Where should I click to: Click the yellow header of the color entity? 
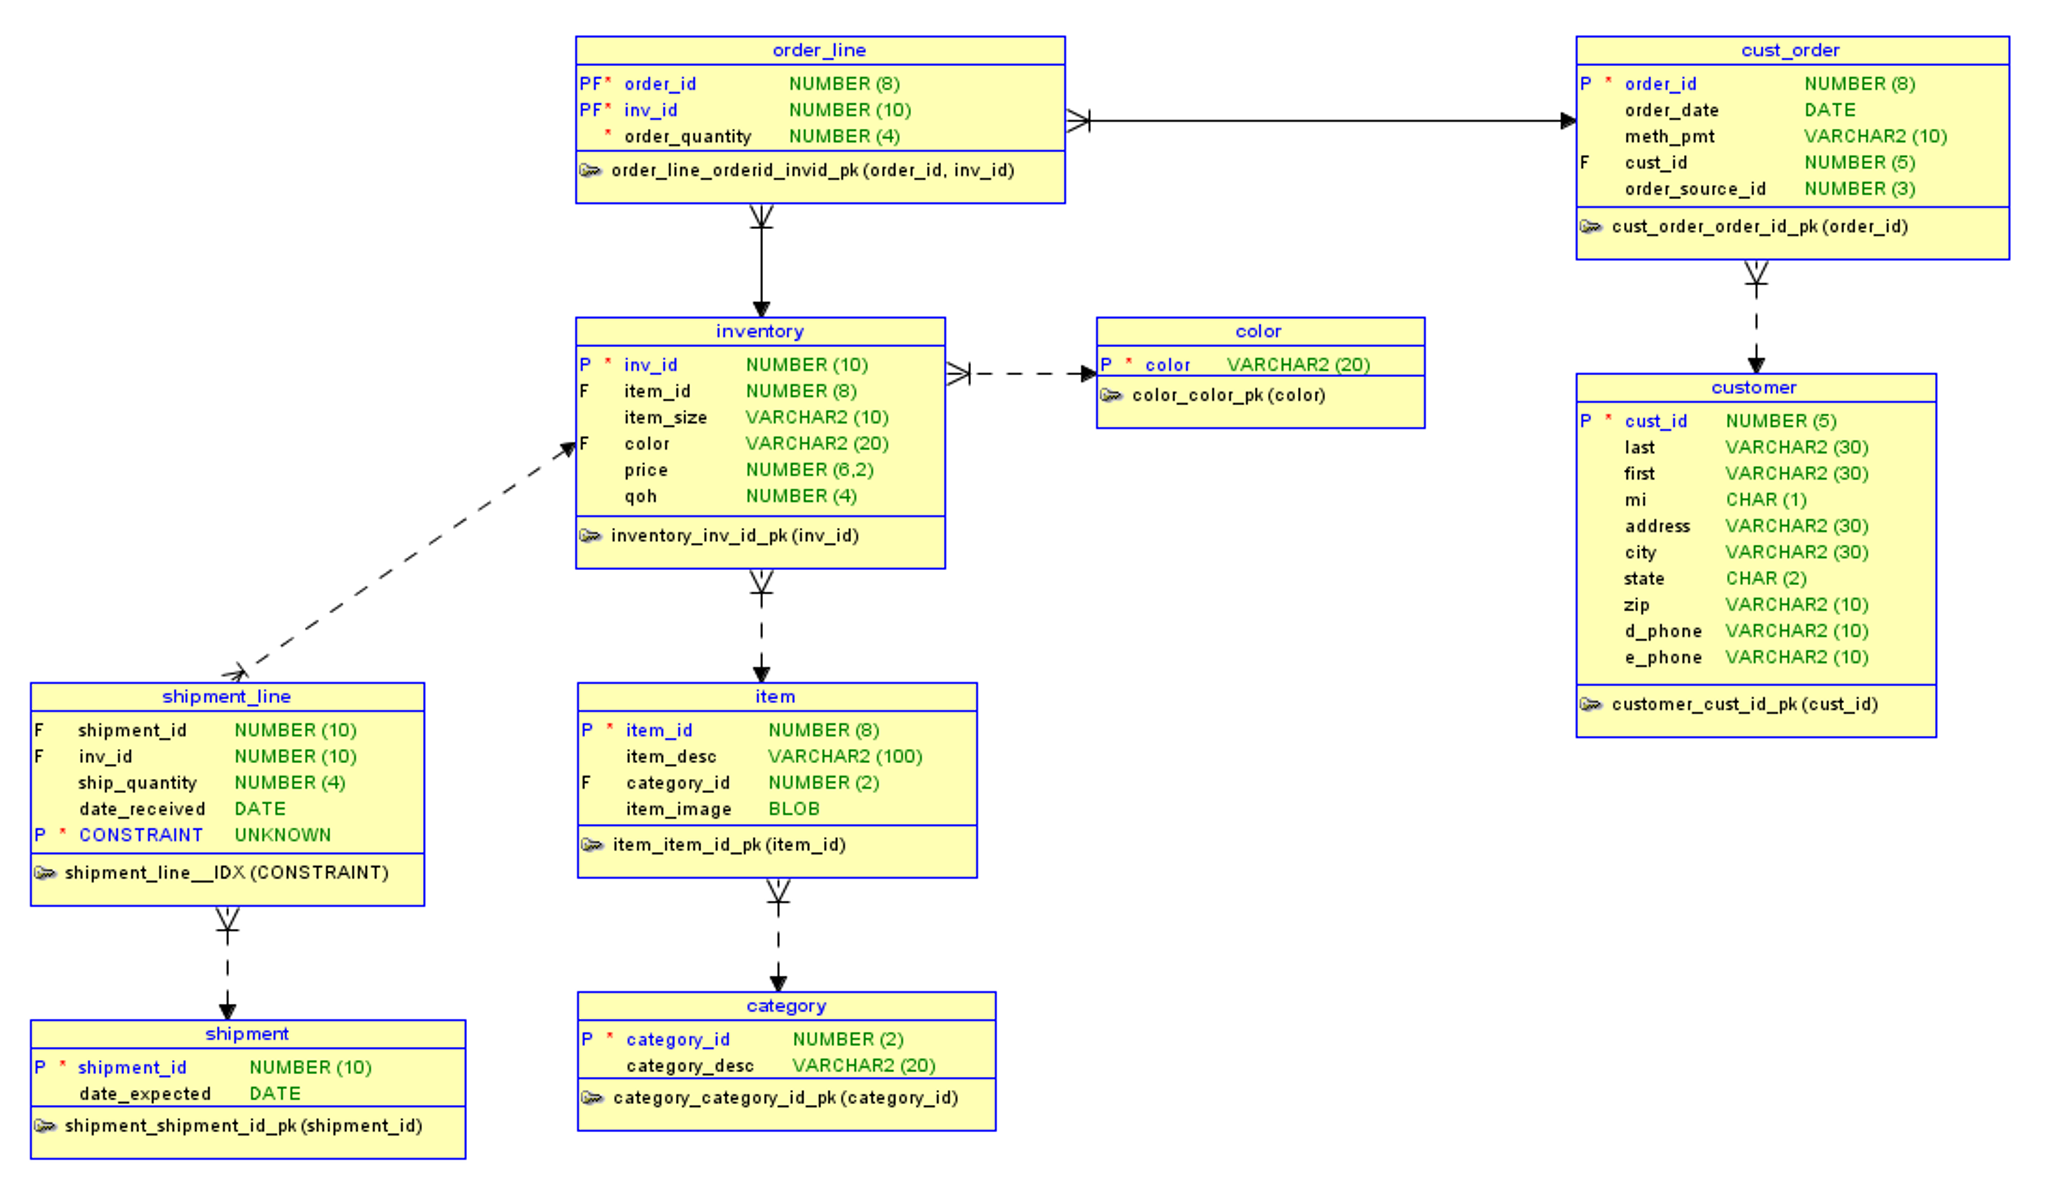point(1258,330)
